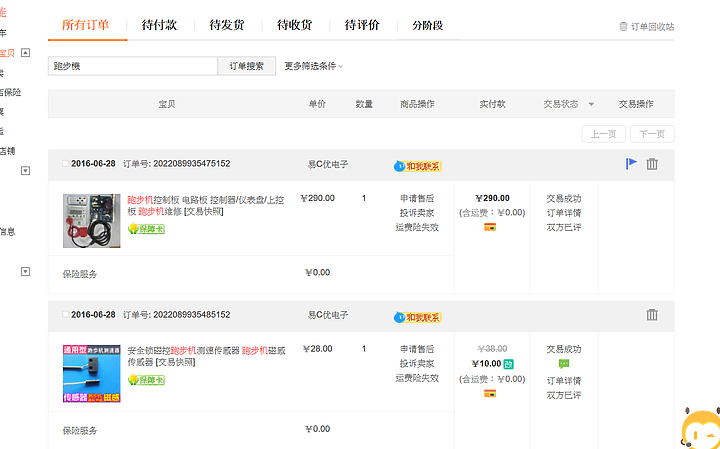Click 投诉卖家 for the ¥290.00 item
This screenshot has height=449, width=720.
point(417,213)
